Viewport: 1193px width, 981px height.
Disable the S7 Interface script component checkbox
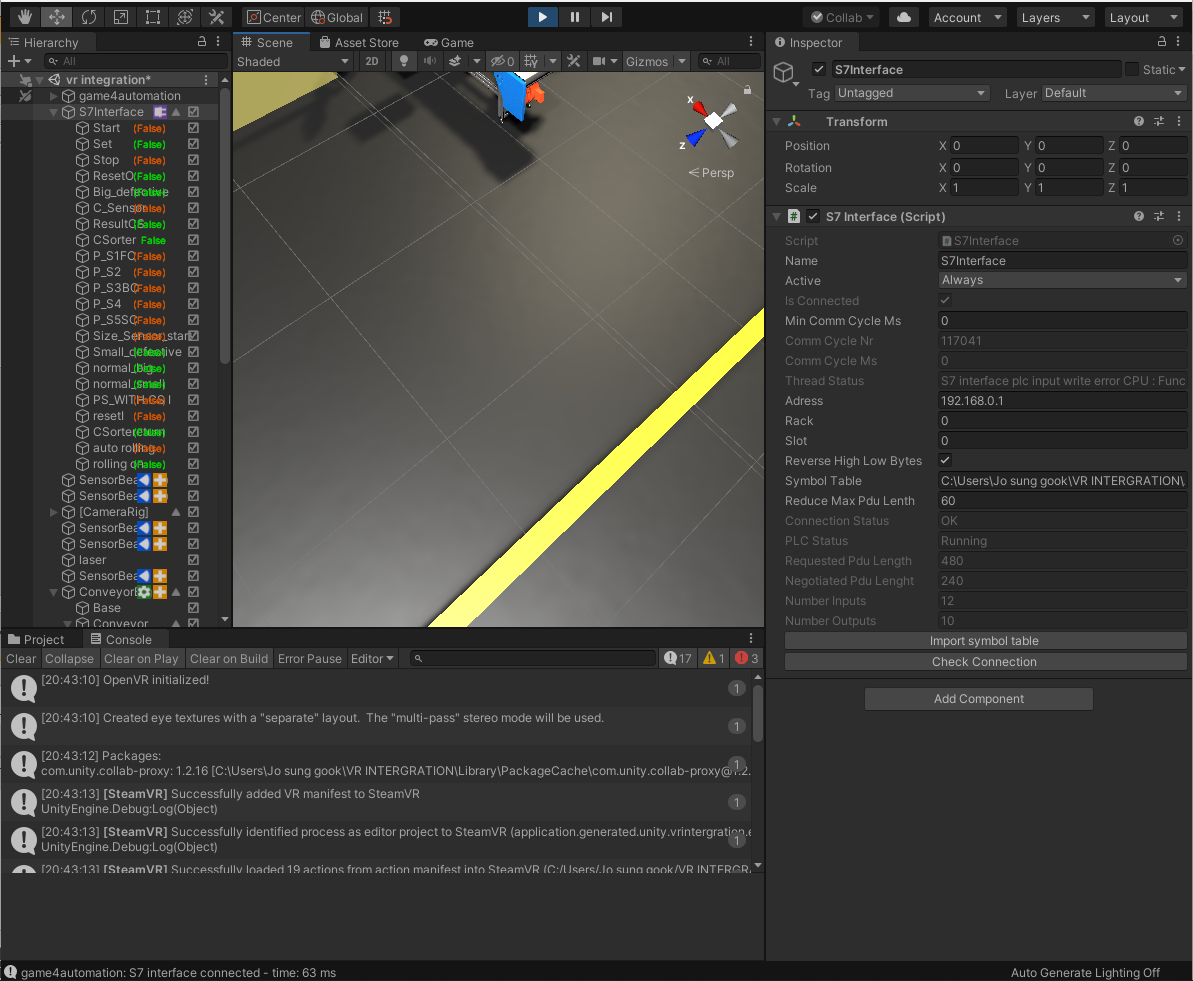[813, 216]
